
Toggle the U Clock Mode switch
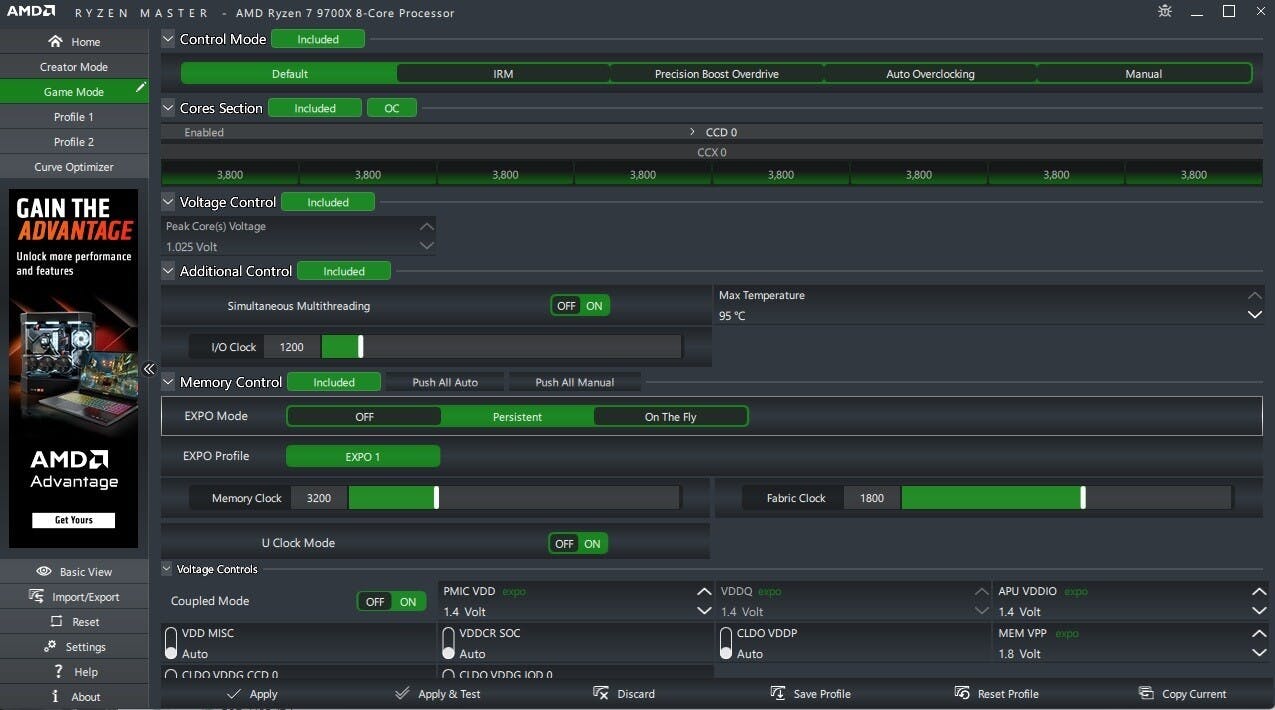point(578,544)
